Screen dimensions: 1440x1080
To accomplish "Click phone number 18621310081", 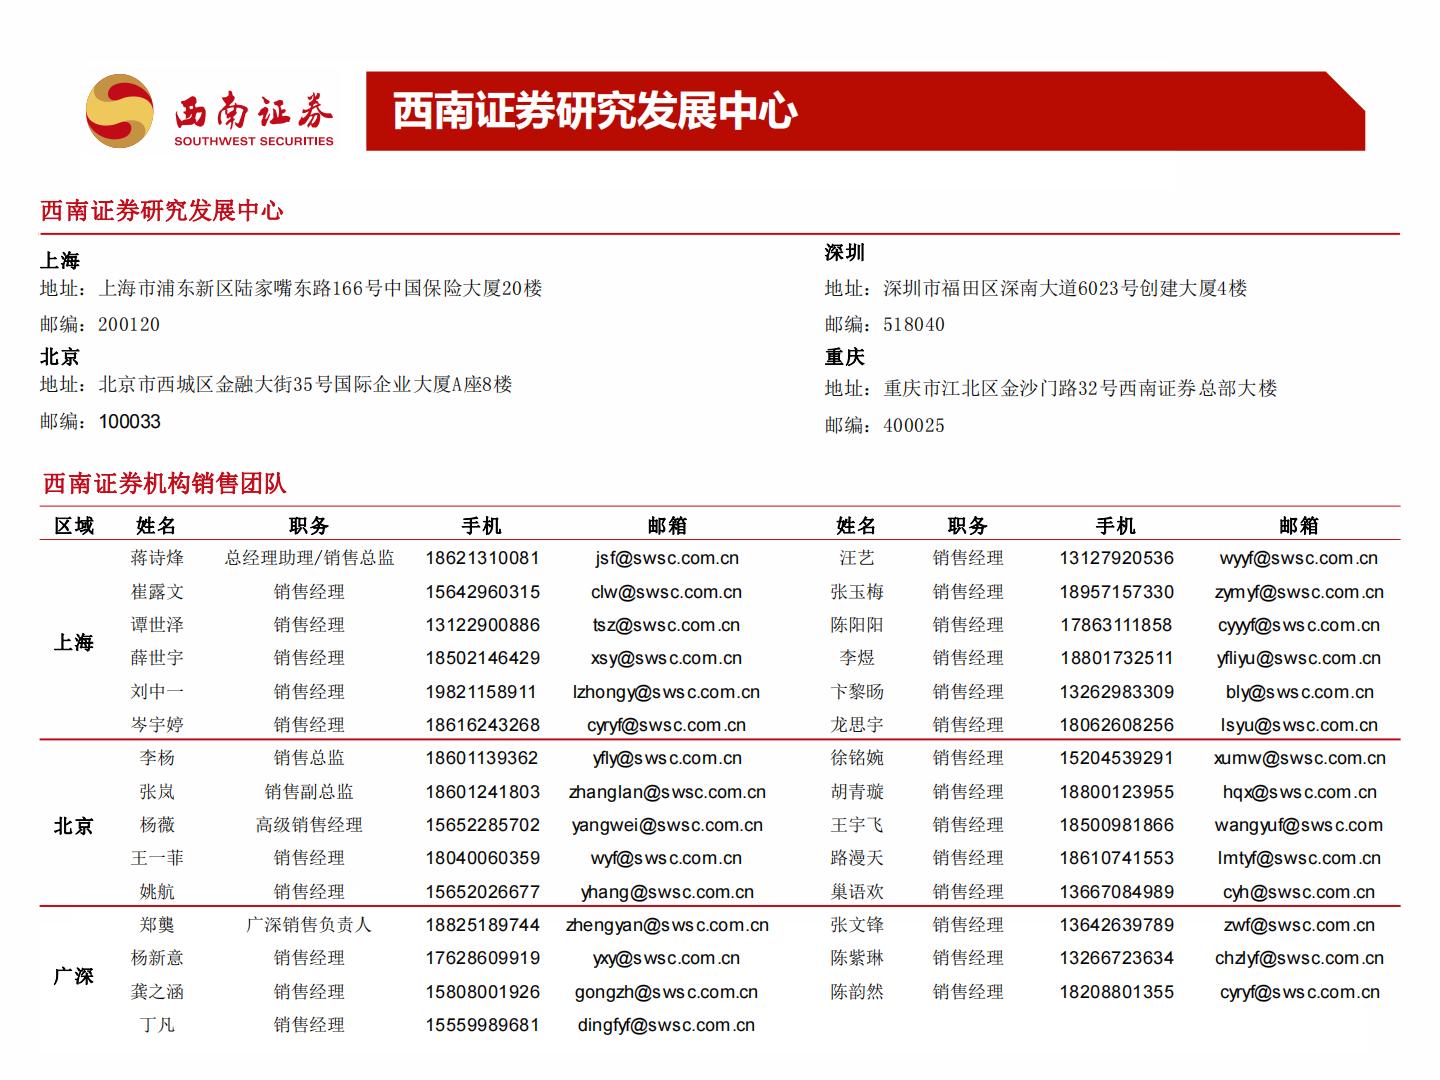I will click(x=482, y=558).
